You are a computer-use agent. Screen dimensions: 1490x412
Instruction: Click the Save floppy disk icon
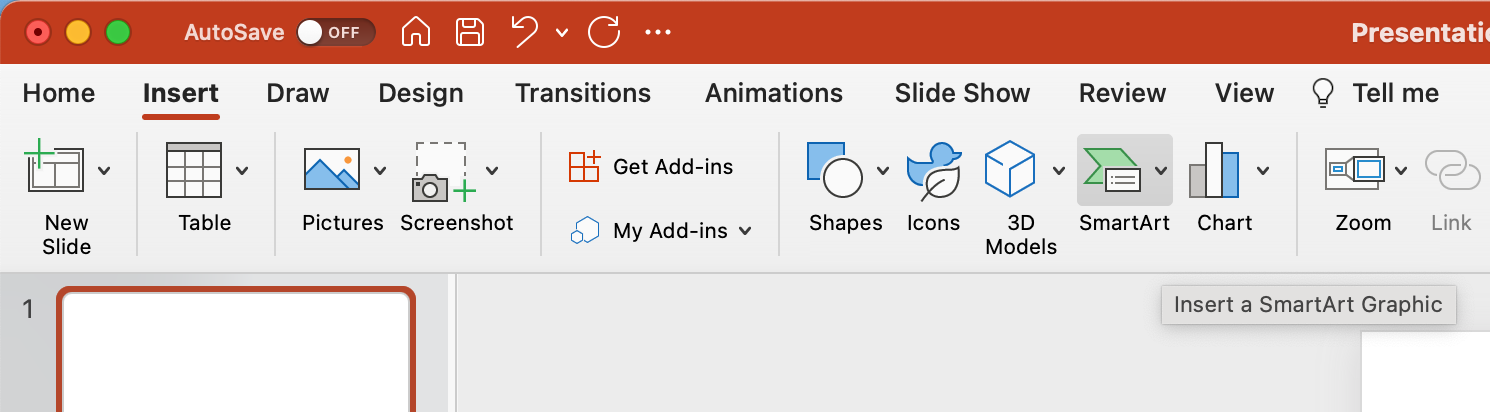470,32
